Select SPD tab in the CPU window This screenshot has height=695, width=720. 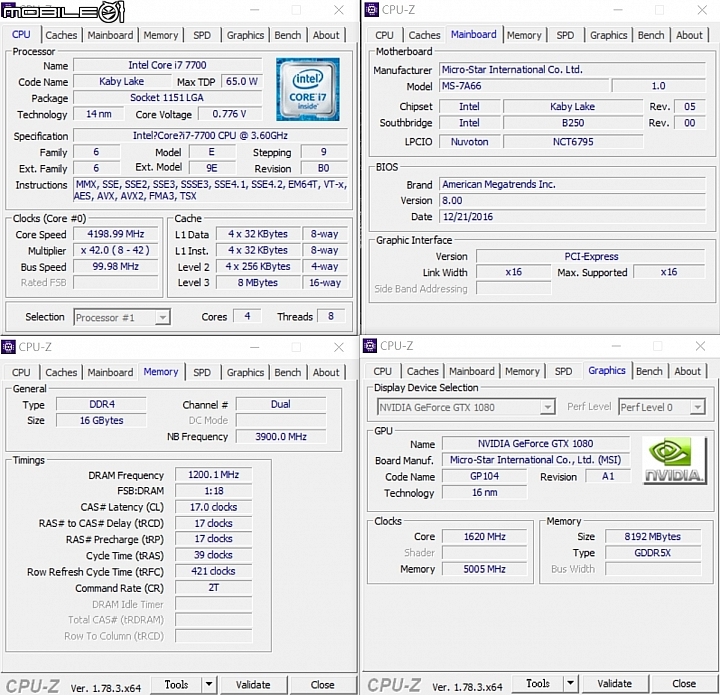(x=202, y=35)
